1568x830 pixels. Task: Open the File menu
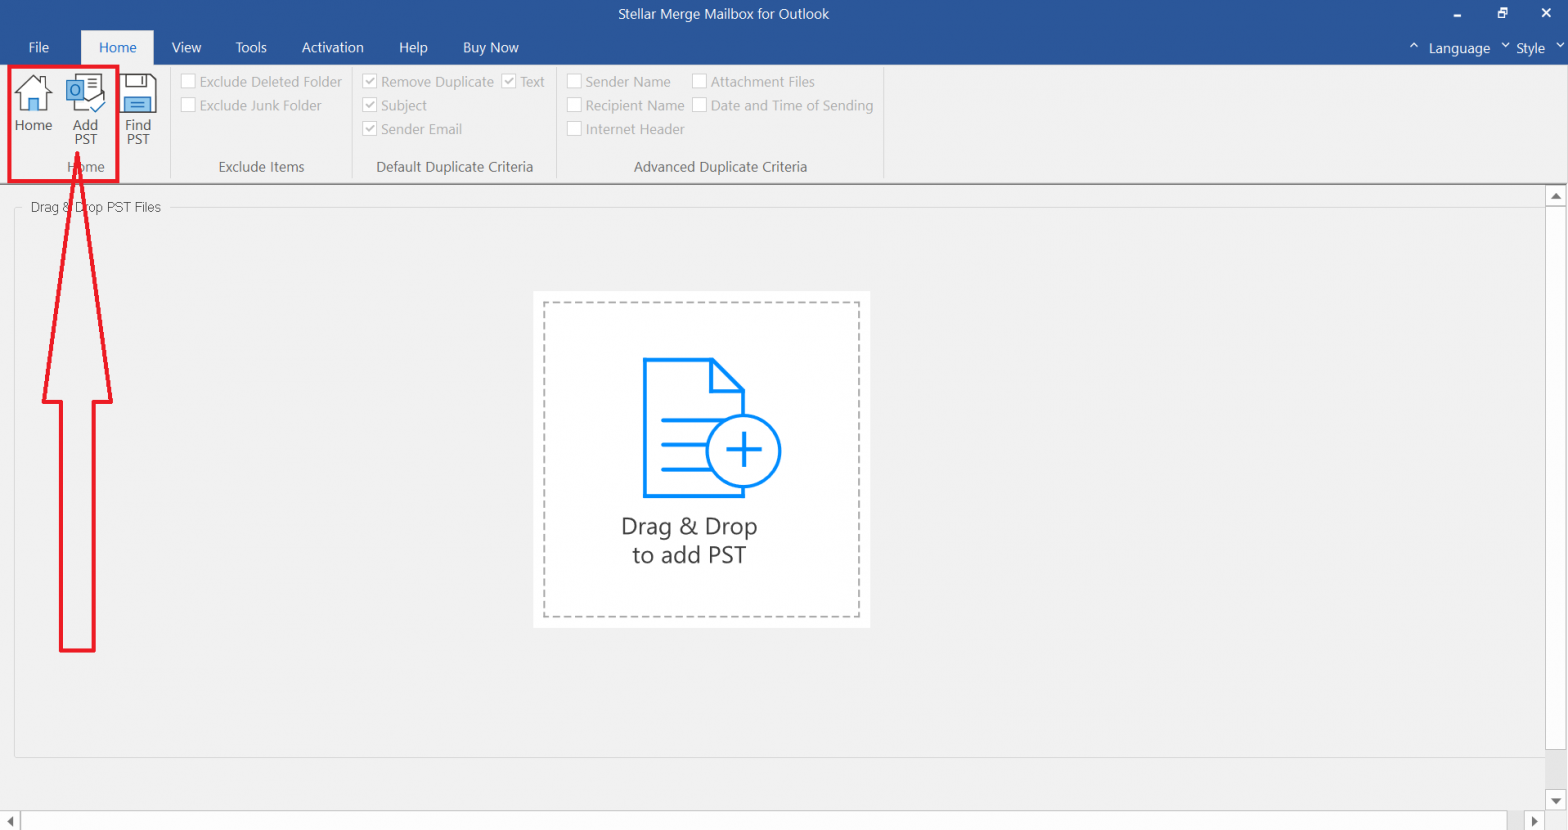pyautogui.click(x=39, y=47)
